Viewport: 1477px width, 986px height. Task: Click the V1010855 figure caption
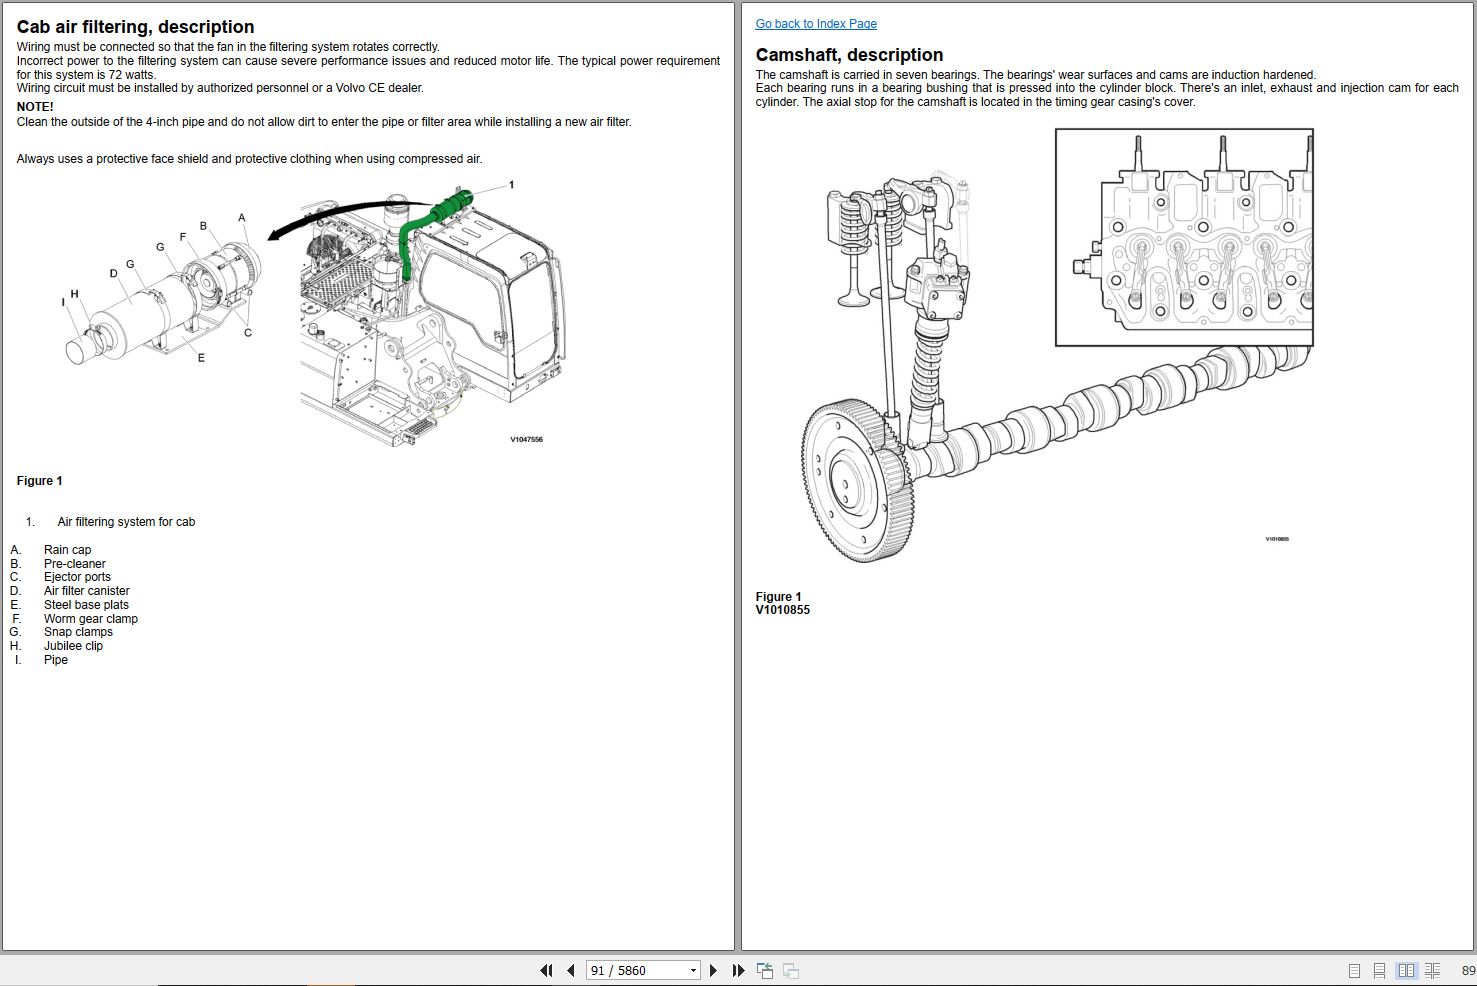[x=782, y=610]
